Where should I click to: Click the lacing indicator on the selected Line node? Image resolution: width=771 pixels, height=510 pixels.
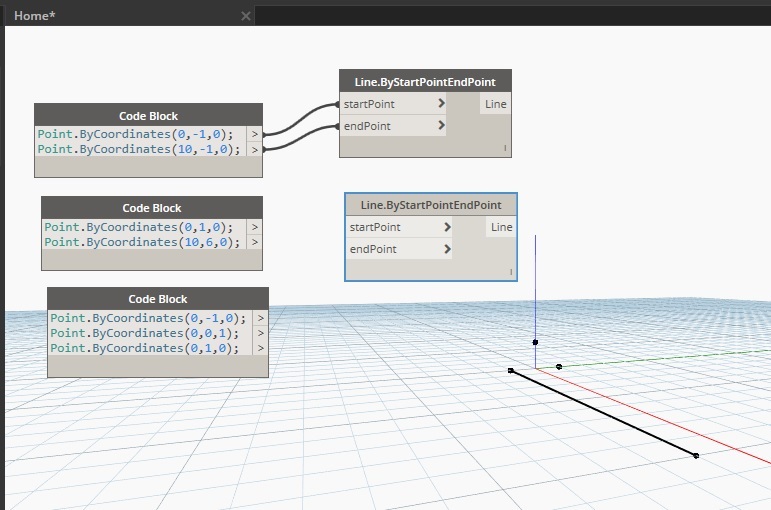click(x=510, y=271)
